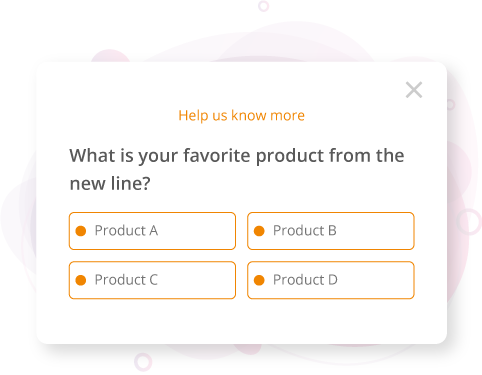
Task: Choose the Product B answer box
Action: pos(331,231)
